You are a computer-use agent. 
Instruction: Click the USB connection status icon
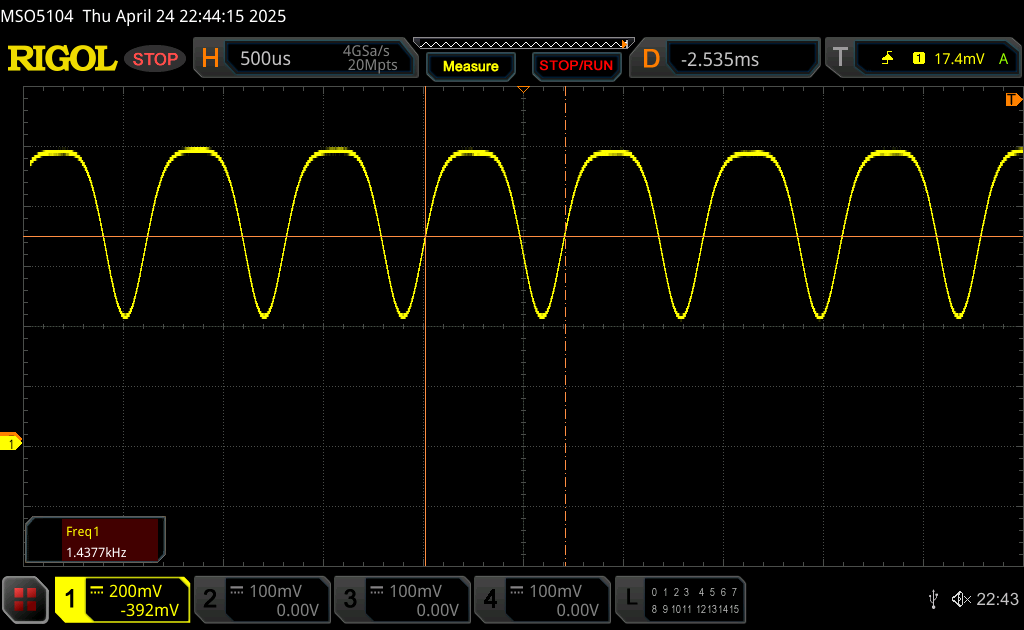pyautogui.click(x=934, y=599)
